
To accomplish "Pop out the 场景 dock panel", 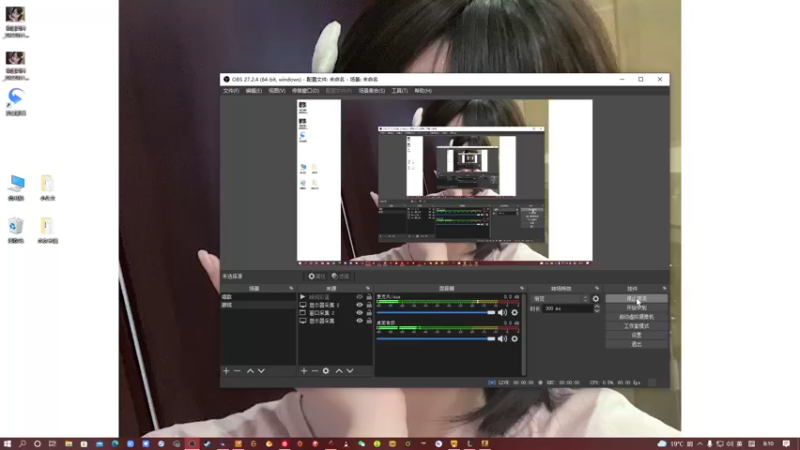I will pyautogui.click(x=291, y=288).
